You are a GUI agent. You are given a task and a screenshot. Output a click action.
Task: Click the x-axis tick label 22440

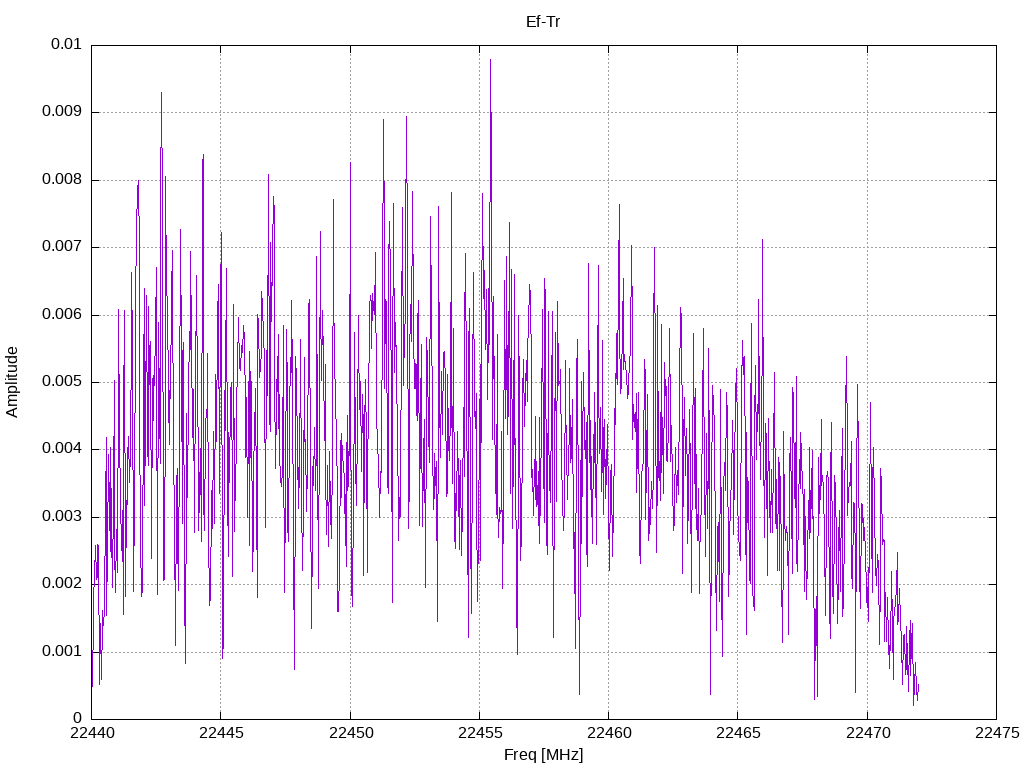[92, 733]
